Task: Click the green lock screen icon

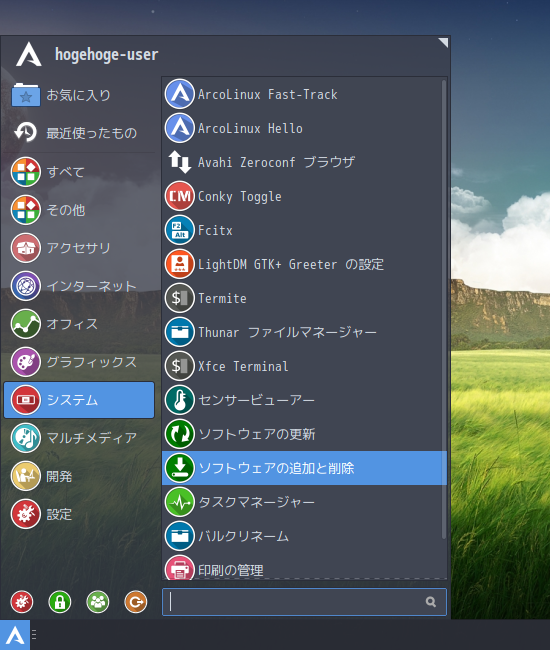Action: click(60, 601)
